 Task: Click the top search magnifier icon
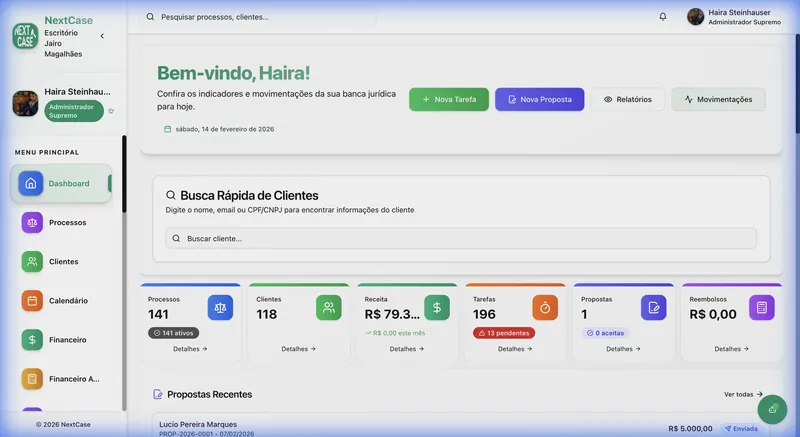(x=150, y=17)
